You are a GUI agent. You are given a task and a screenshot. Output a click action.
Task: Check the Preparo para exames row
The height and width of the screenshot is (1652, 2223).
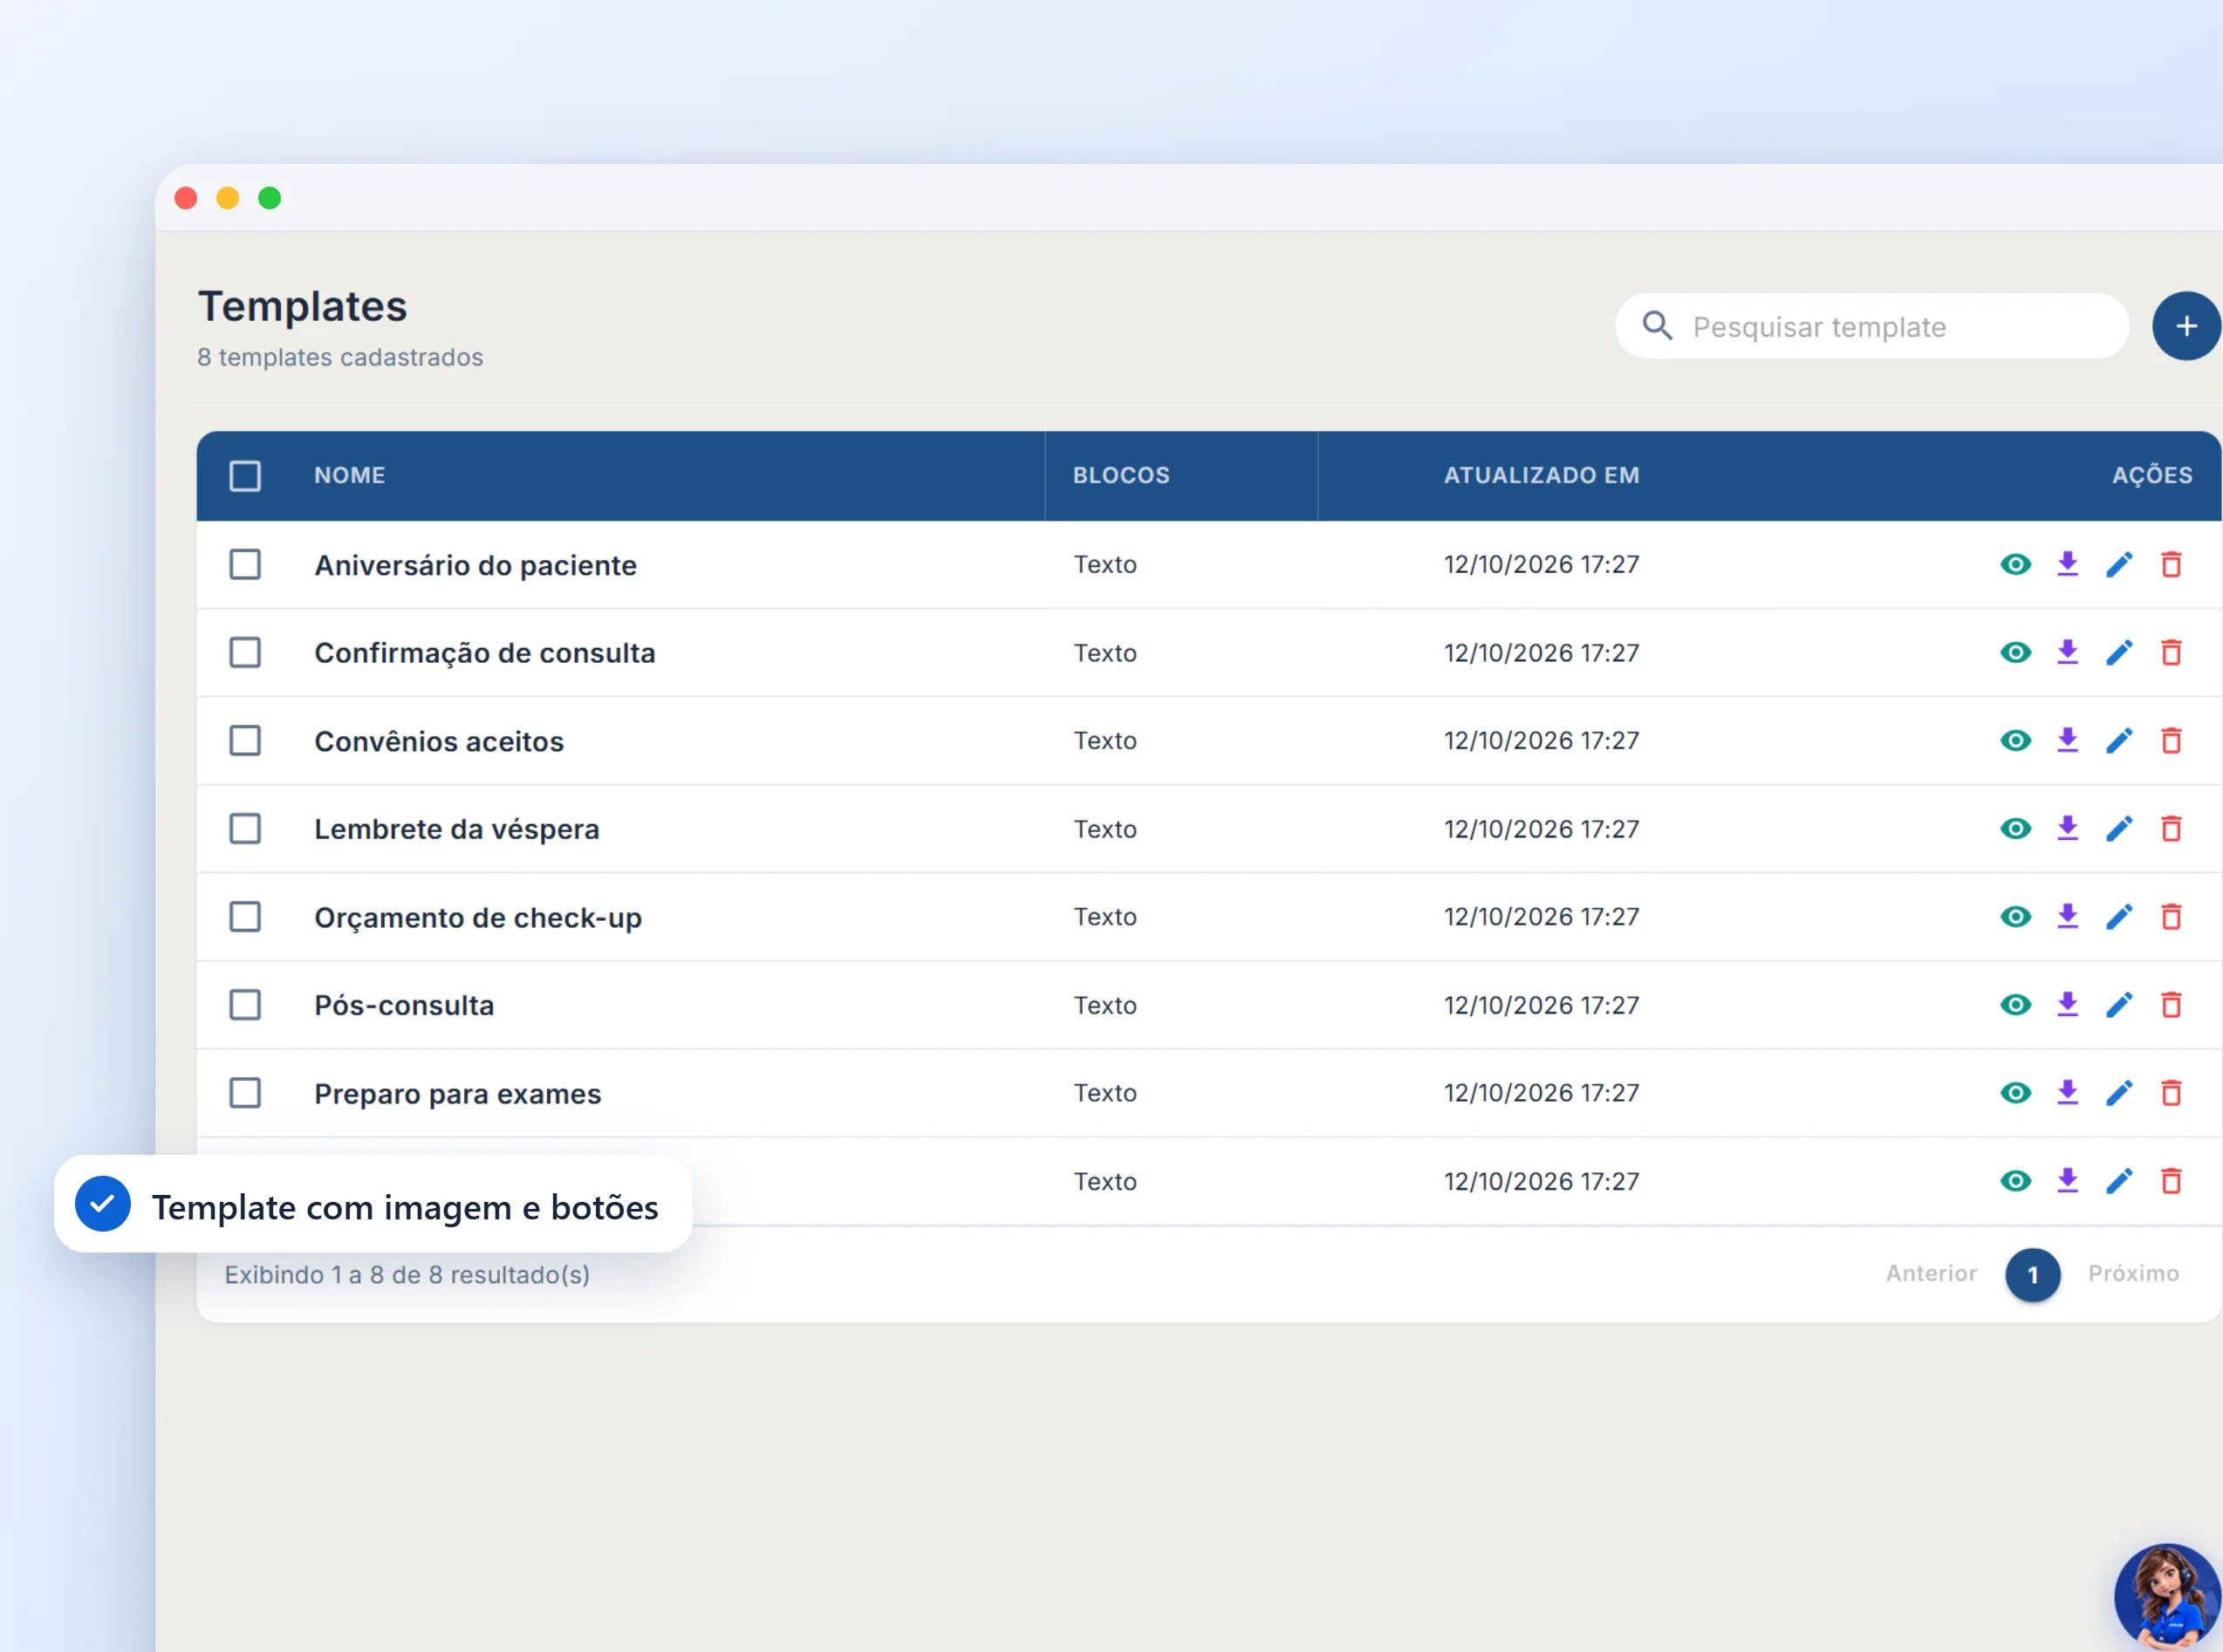coord(245,1092)
